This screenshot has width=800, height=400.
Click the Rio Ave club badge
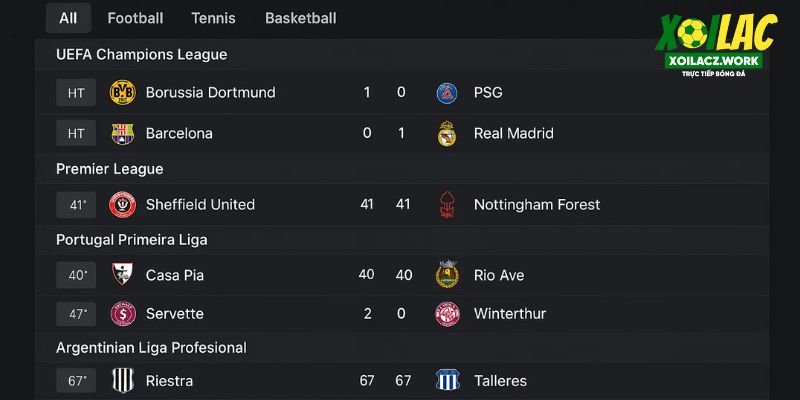tap(447, 274)
